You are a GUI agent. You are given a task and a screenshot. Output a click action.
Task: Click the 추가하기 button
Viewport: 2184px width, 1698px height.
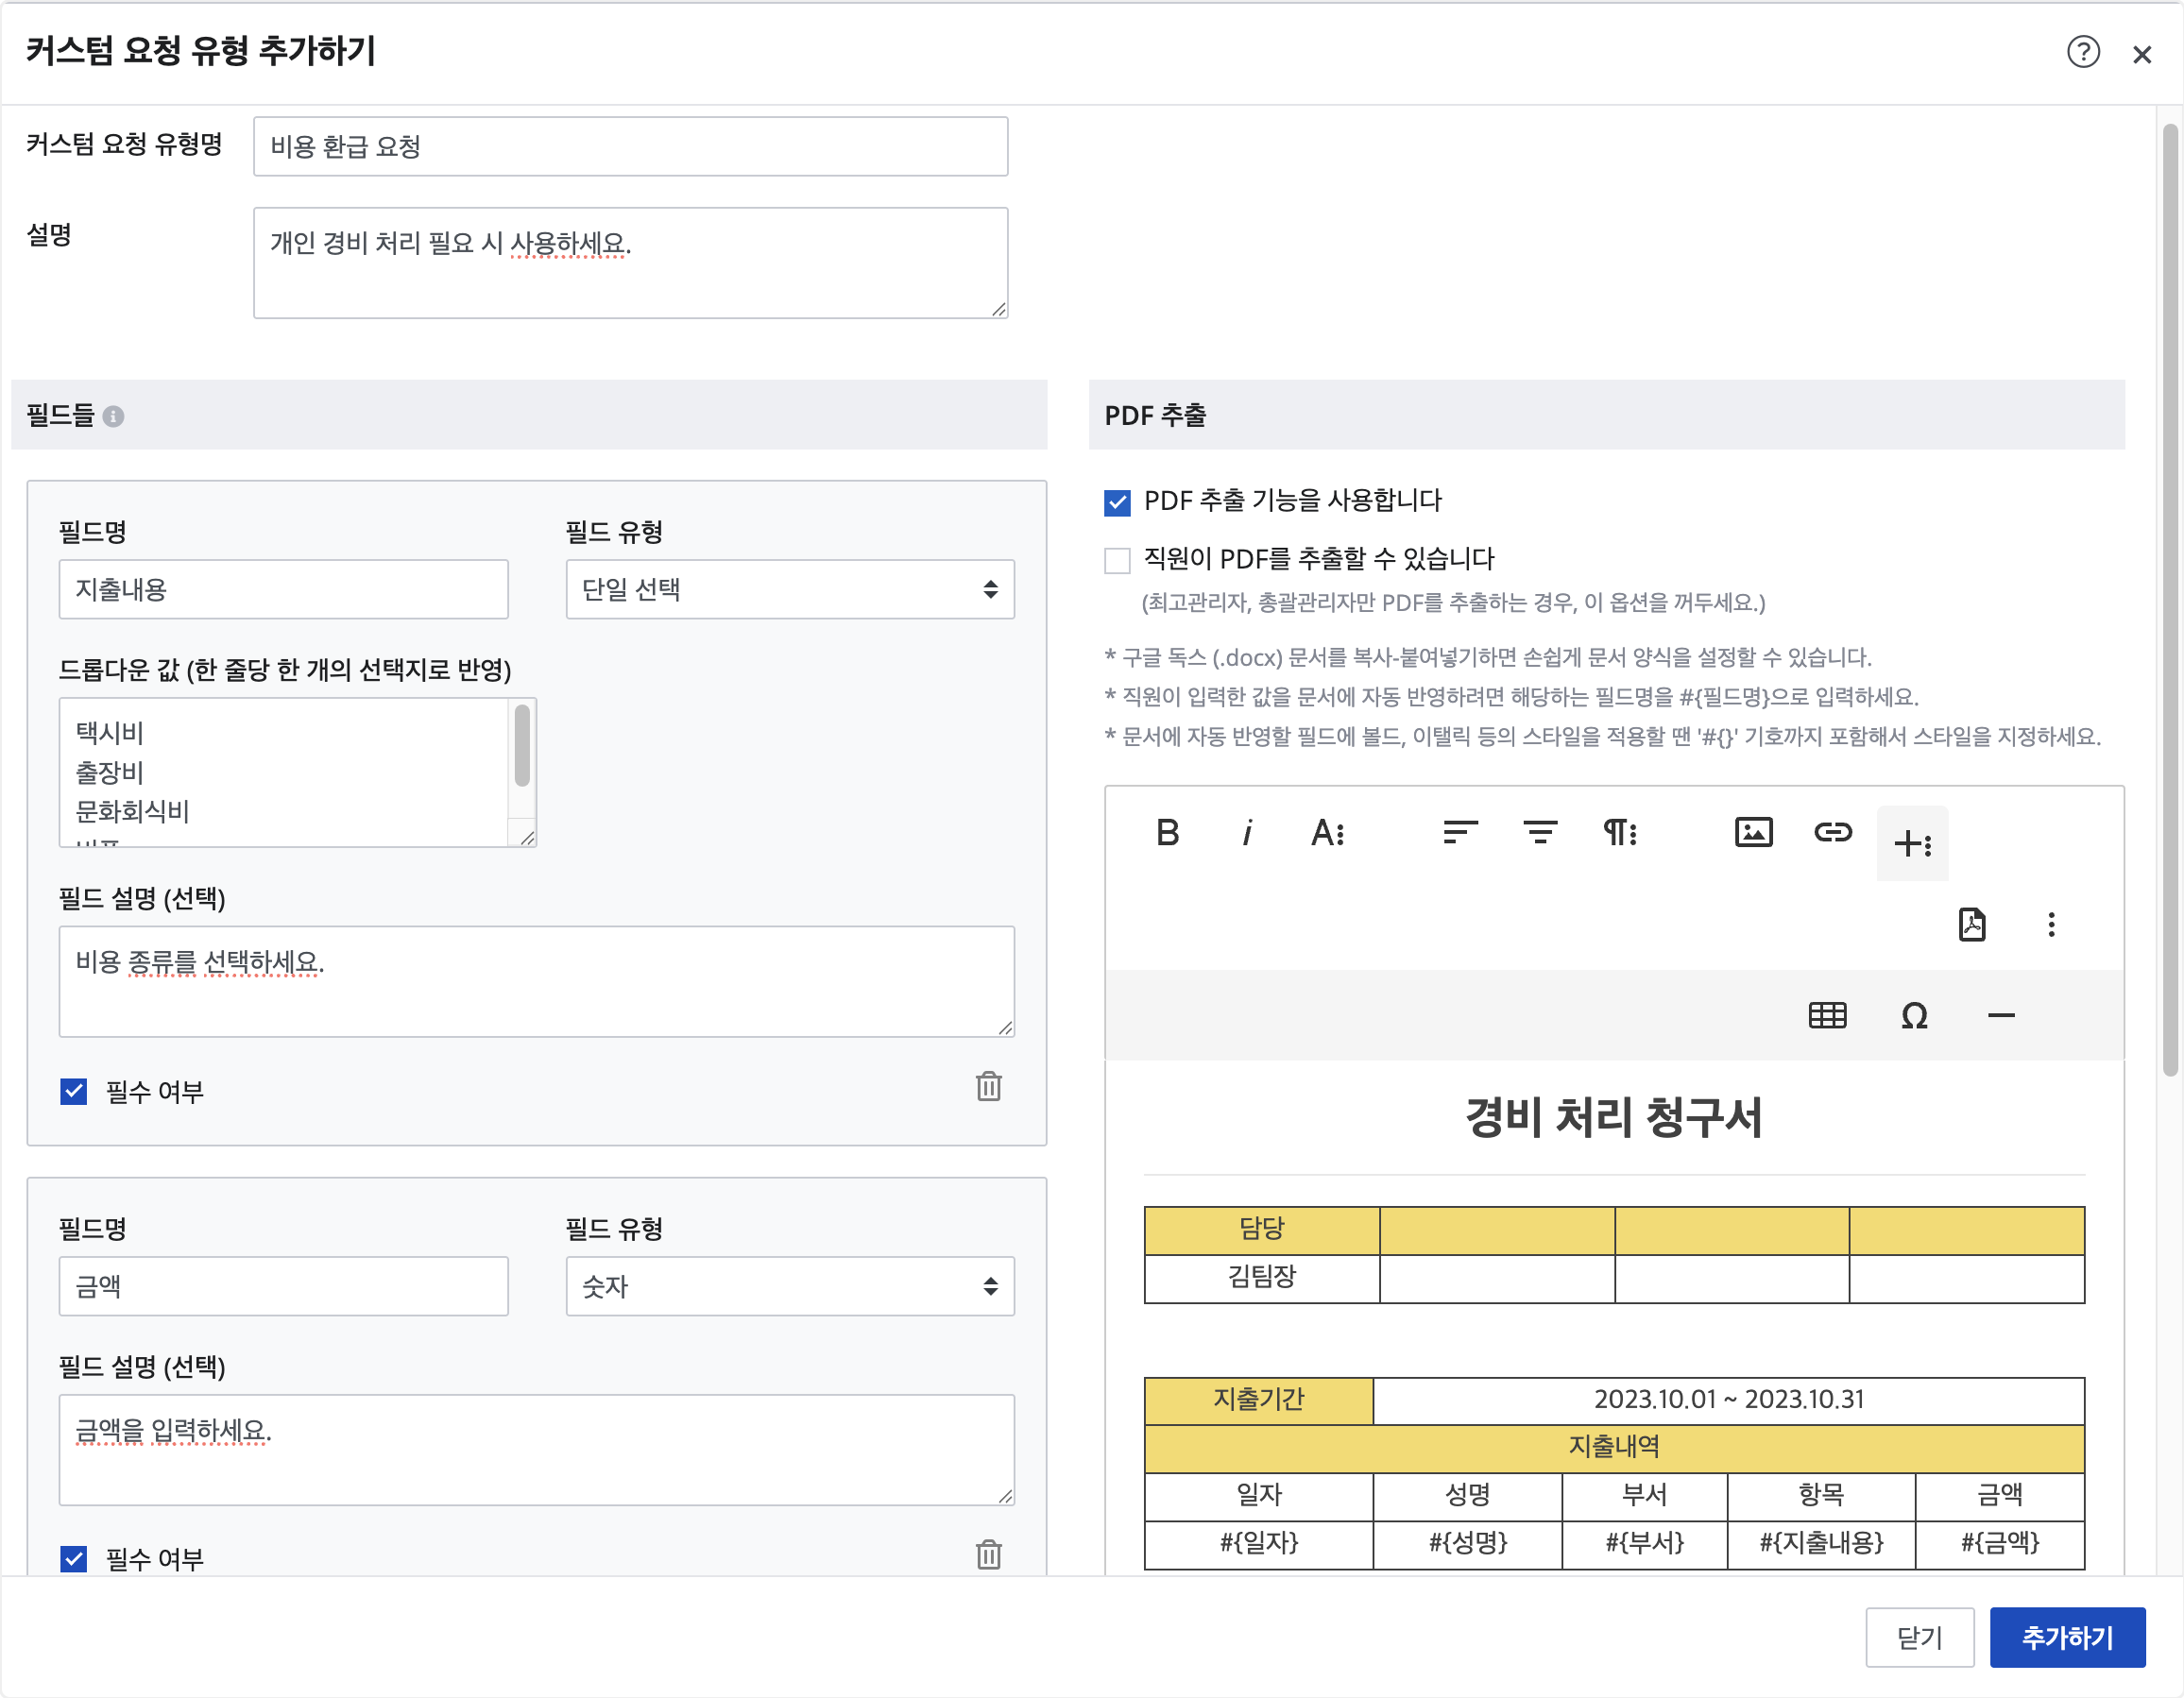[2066, 1638]
